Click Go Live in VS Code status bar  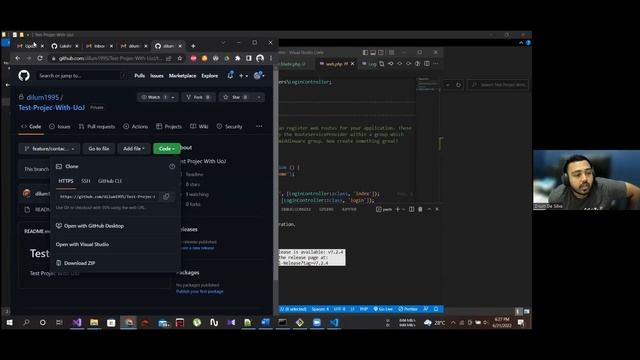point(383,309)
